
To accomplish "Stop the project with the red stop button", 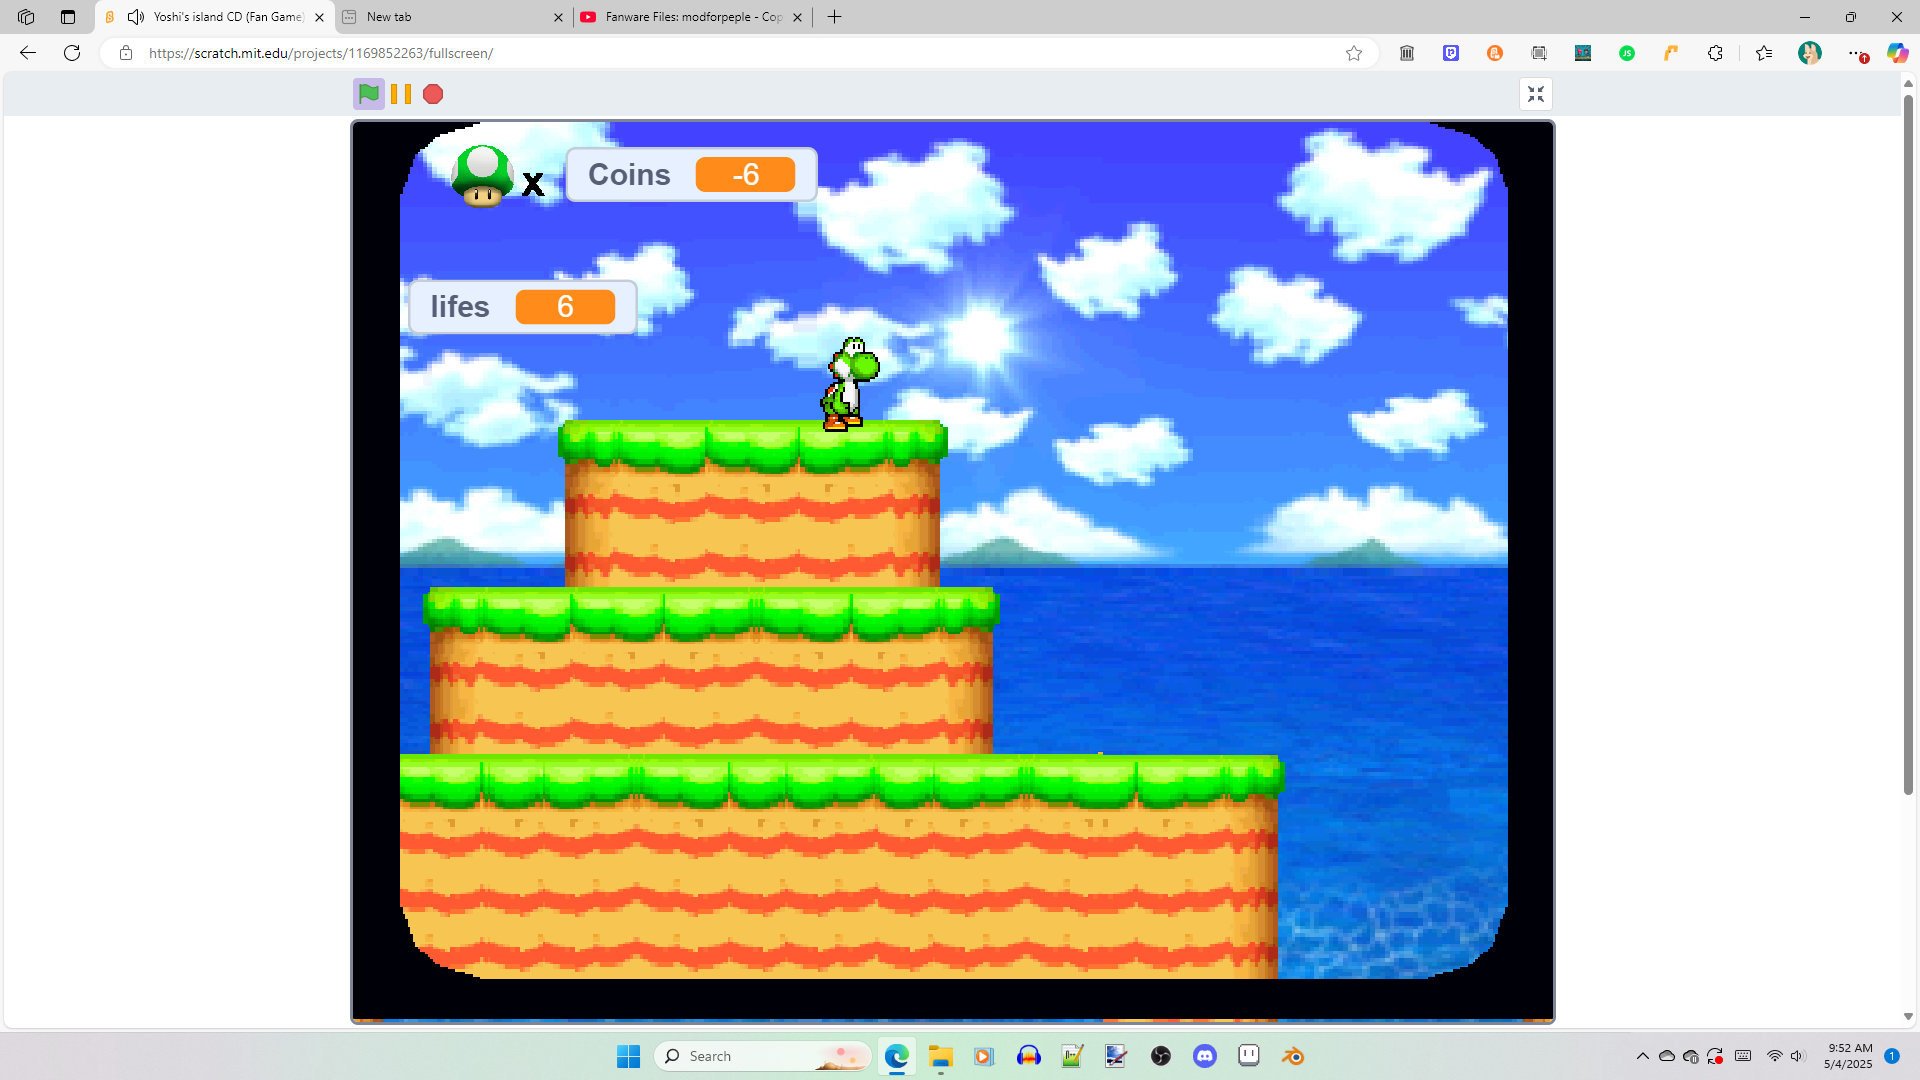I will pos(433,94).
